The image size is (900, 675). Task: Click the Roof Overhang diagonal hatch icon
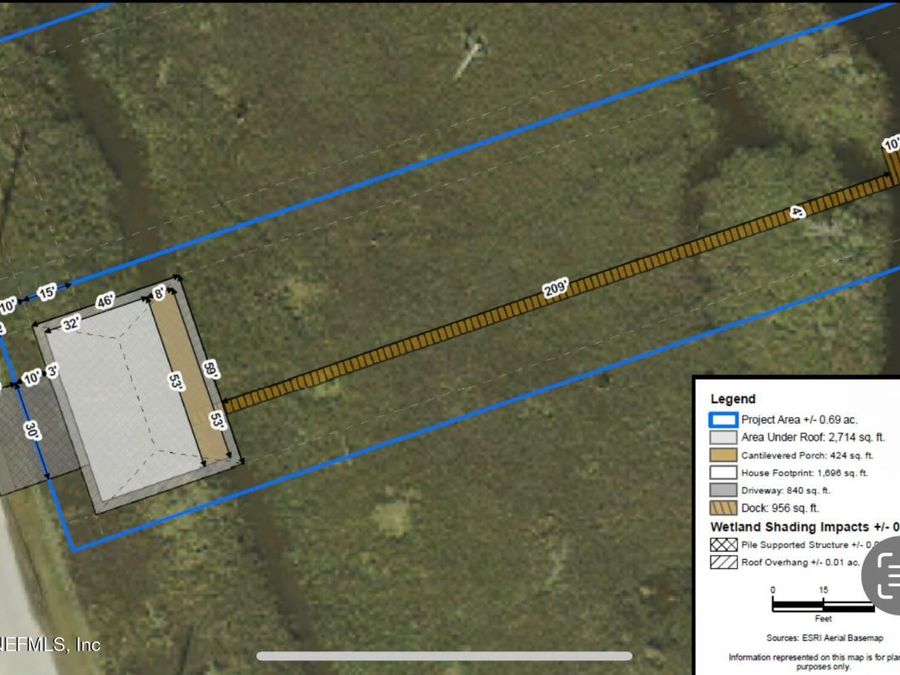[723, 562]
